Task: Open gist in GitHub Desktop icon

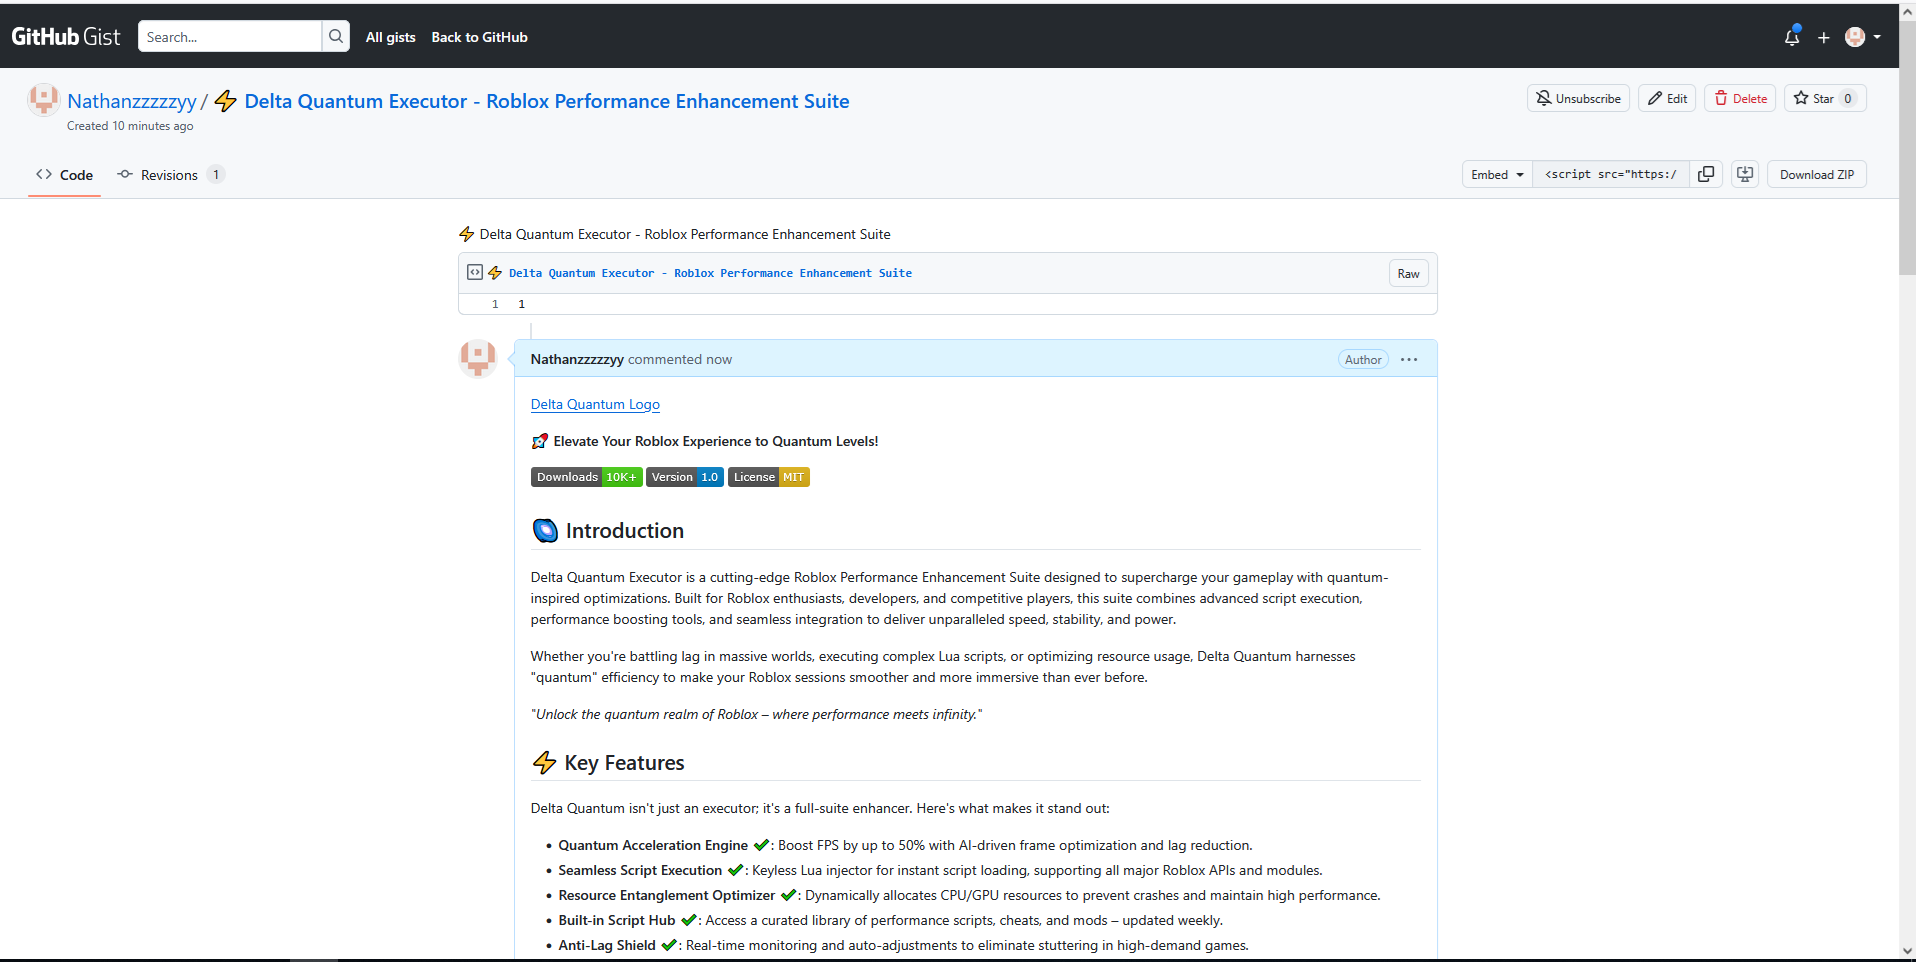Action: [1745, 174]
